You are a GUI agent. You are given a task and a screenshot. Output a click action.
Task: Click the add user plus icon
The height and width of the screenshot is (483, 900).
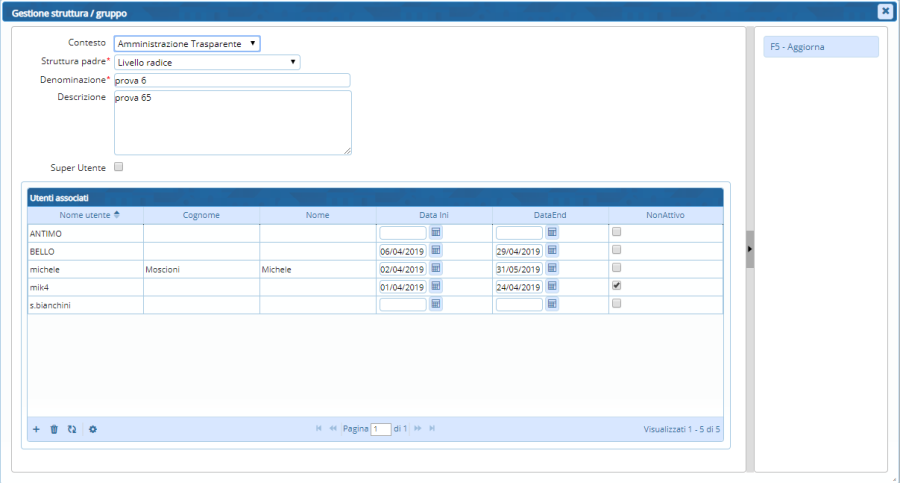36,429
